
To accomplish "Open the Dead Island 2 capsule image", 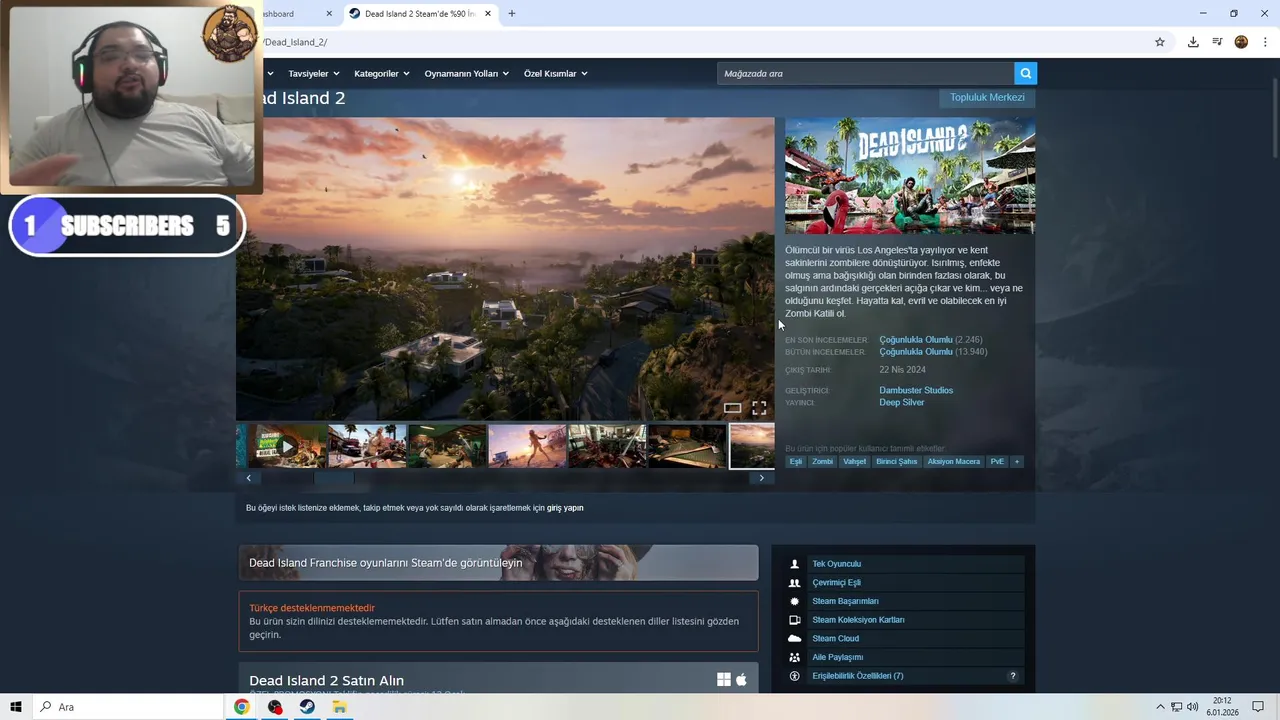I will [910, 176].
